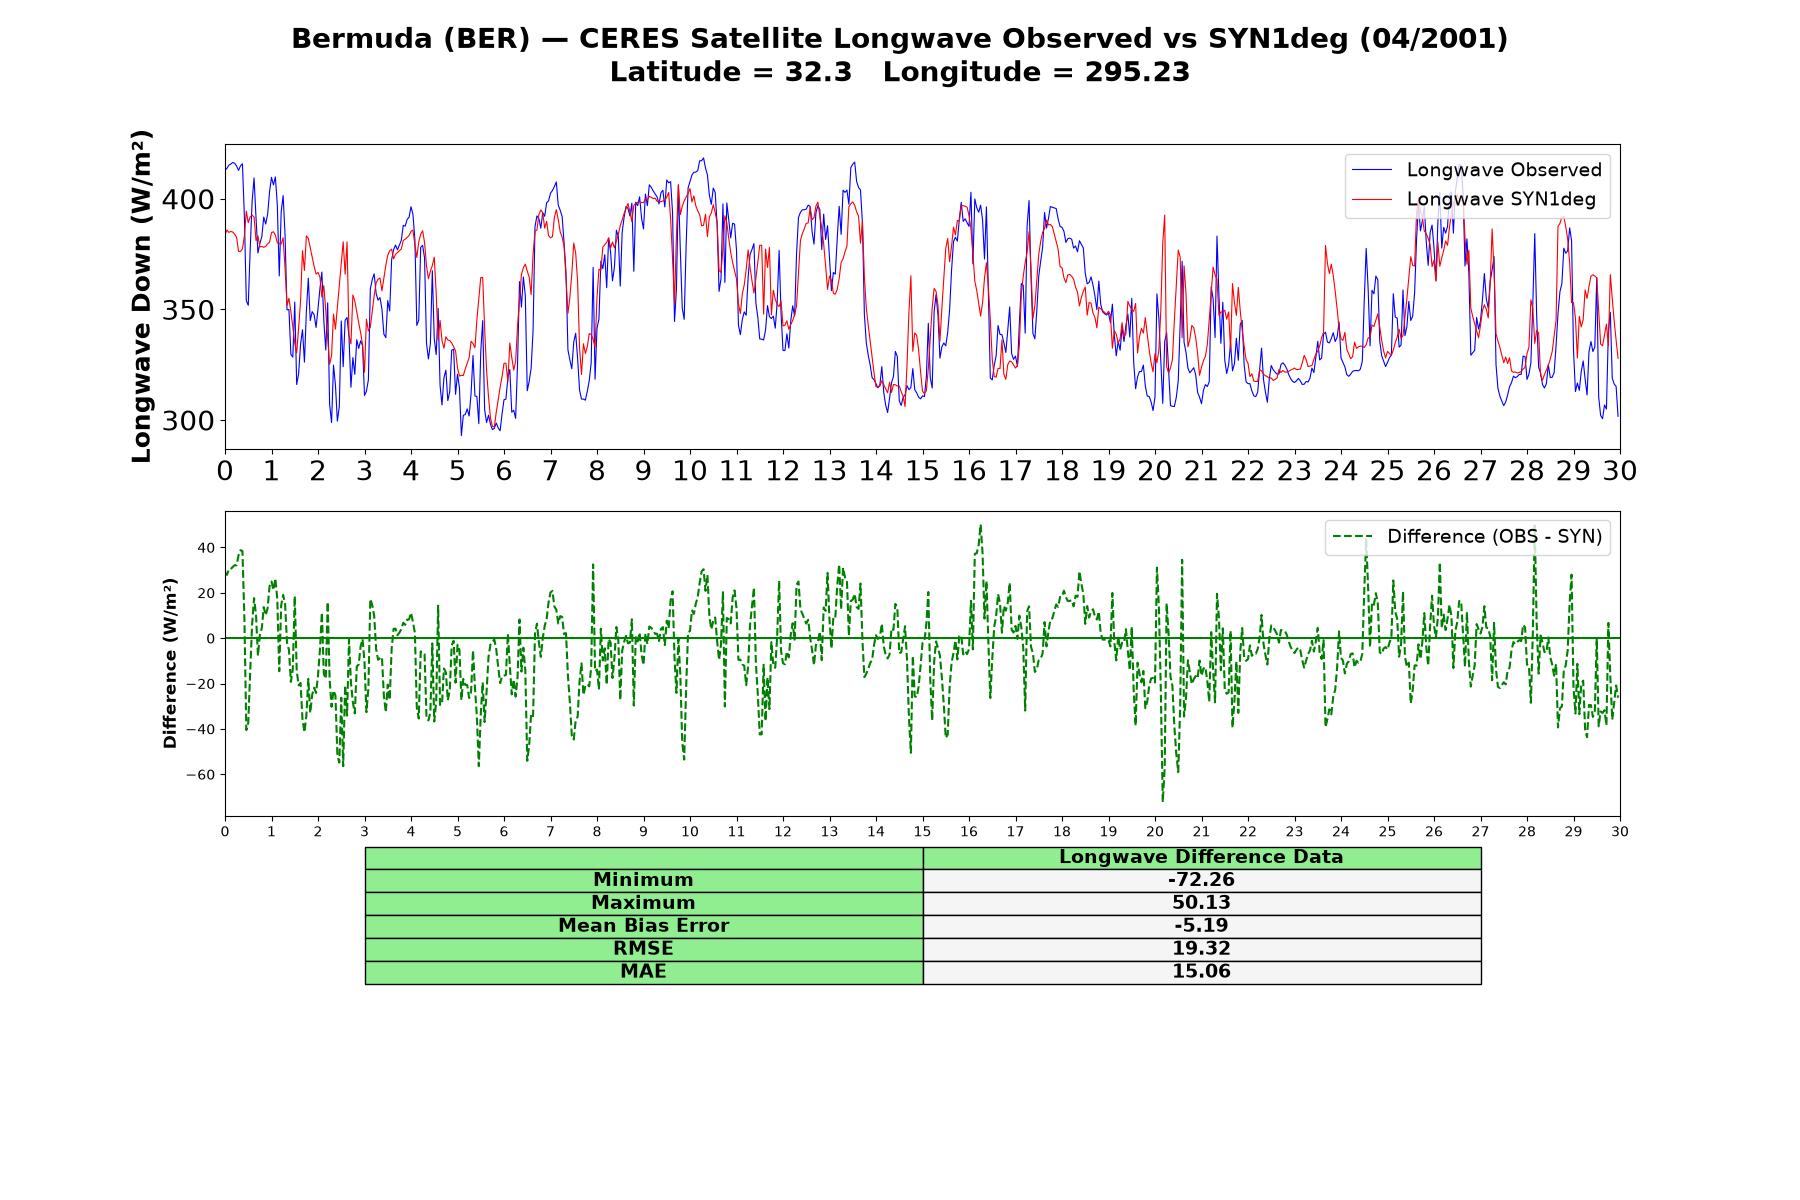Image resolution: width=1800 pixels, height=1200 pixels.
Task: Select the RMSE value 19.32 cell
Action: pos(1202,949)
